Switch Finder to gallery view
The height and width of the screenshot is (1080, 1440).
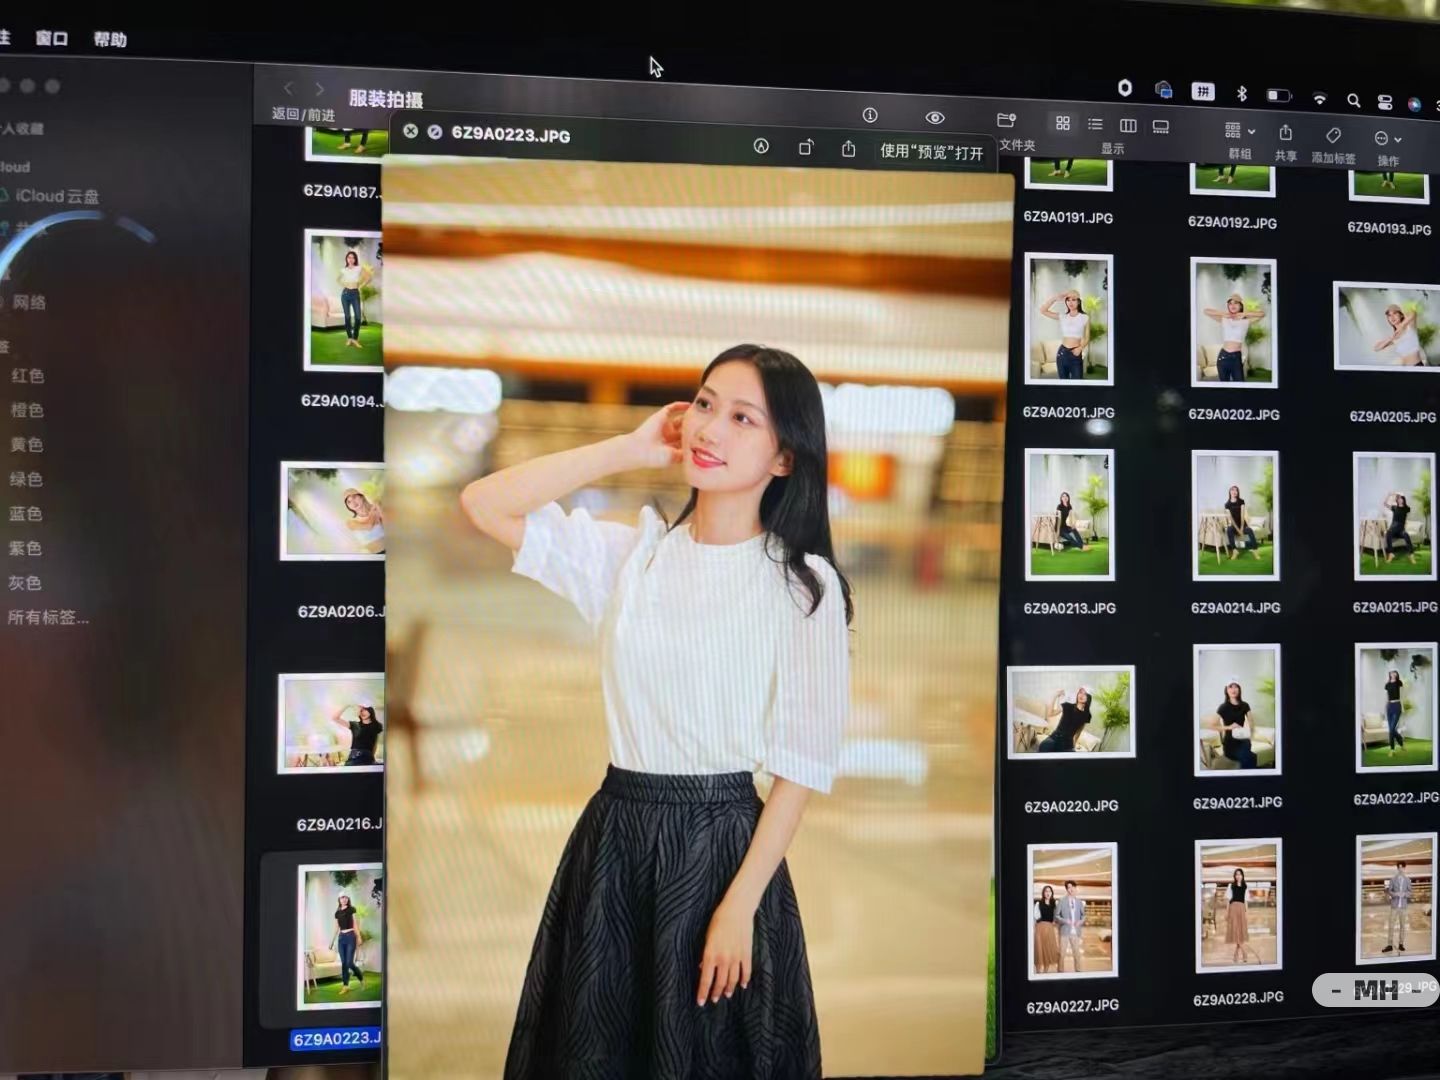point(1161,126)
